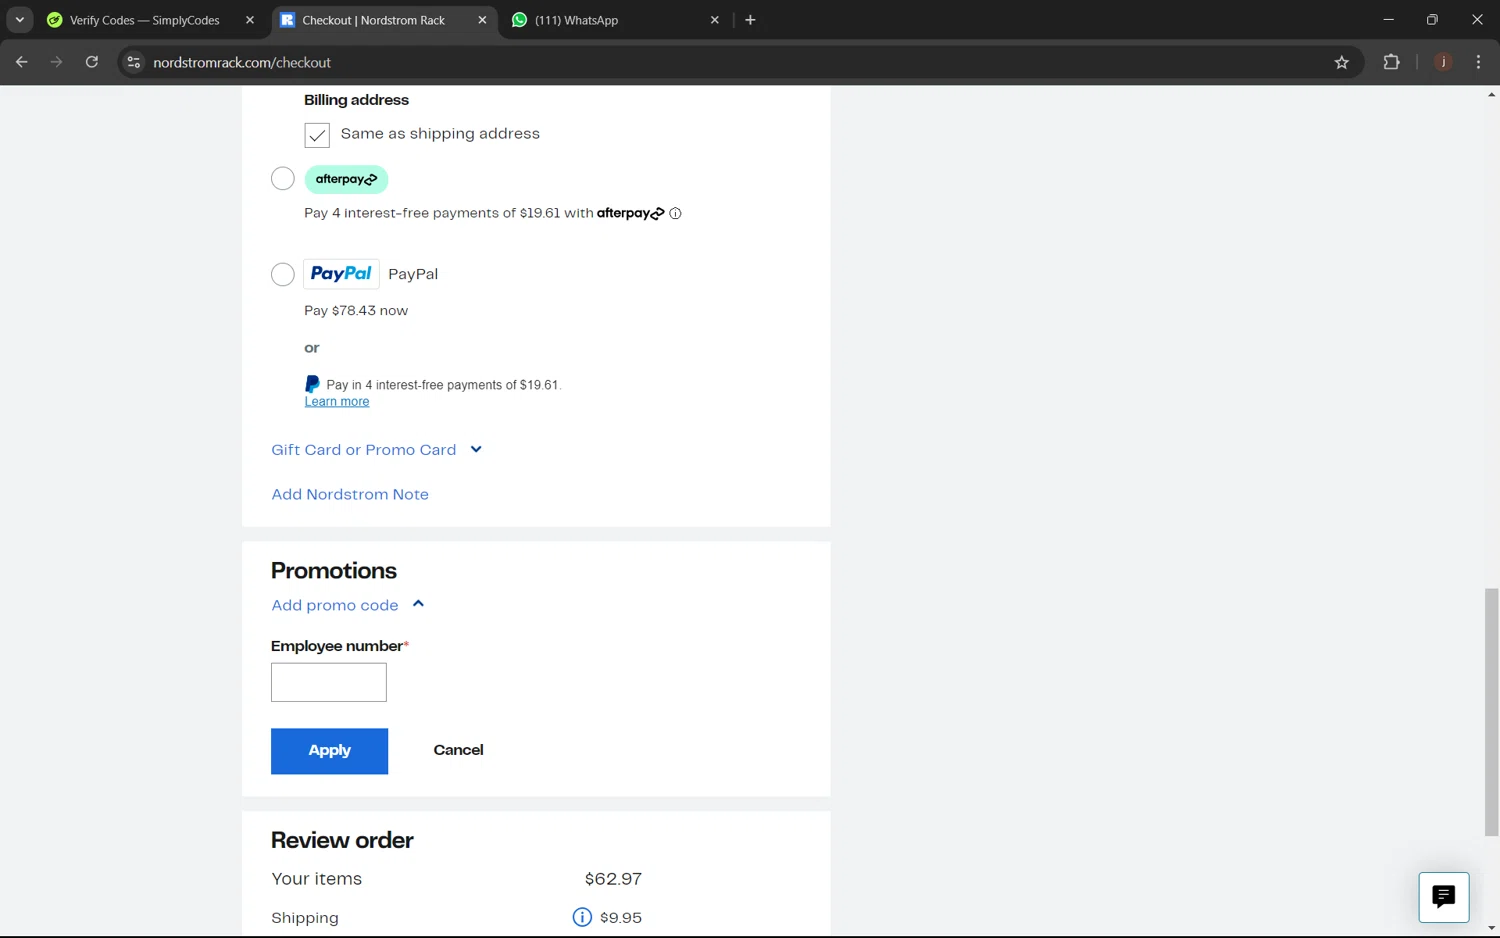The width and height of the screenshot is (1500, 938).
Task: Click the Pay $78.43 now text
Action: point(356,311)
